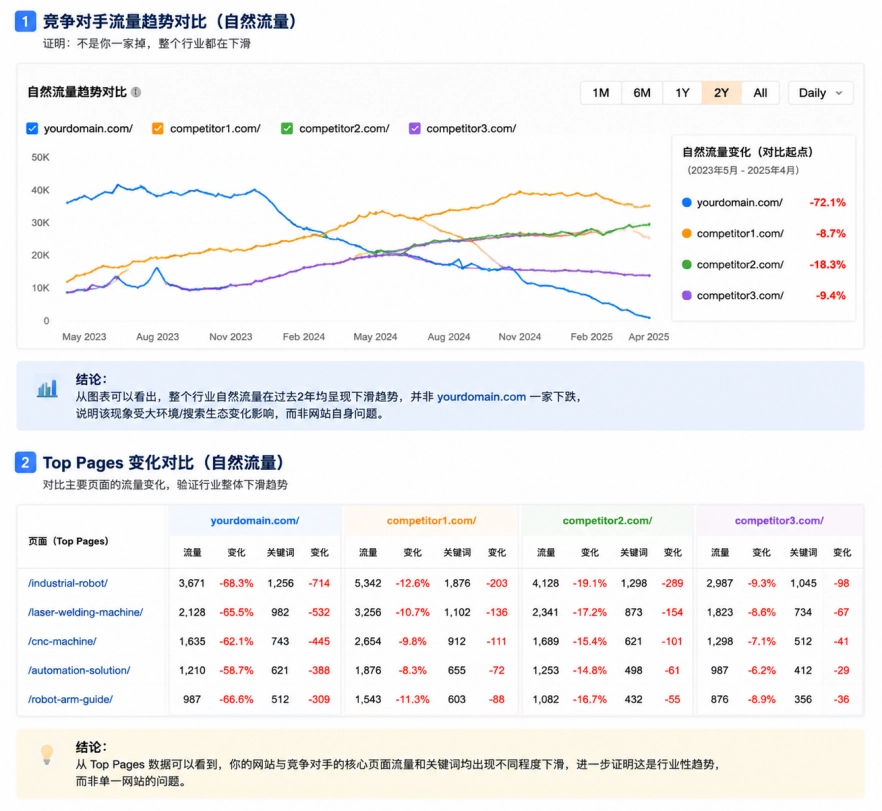Viewport: 882px width, 811px height.
Task: Switch to the 1Y time range
Action: pyautogui.click(x=682, y=93)
